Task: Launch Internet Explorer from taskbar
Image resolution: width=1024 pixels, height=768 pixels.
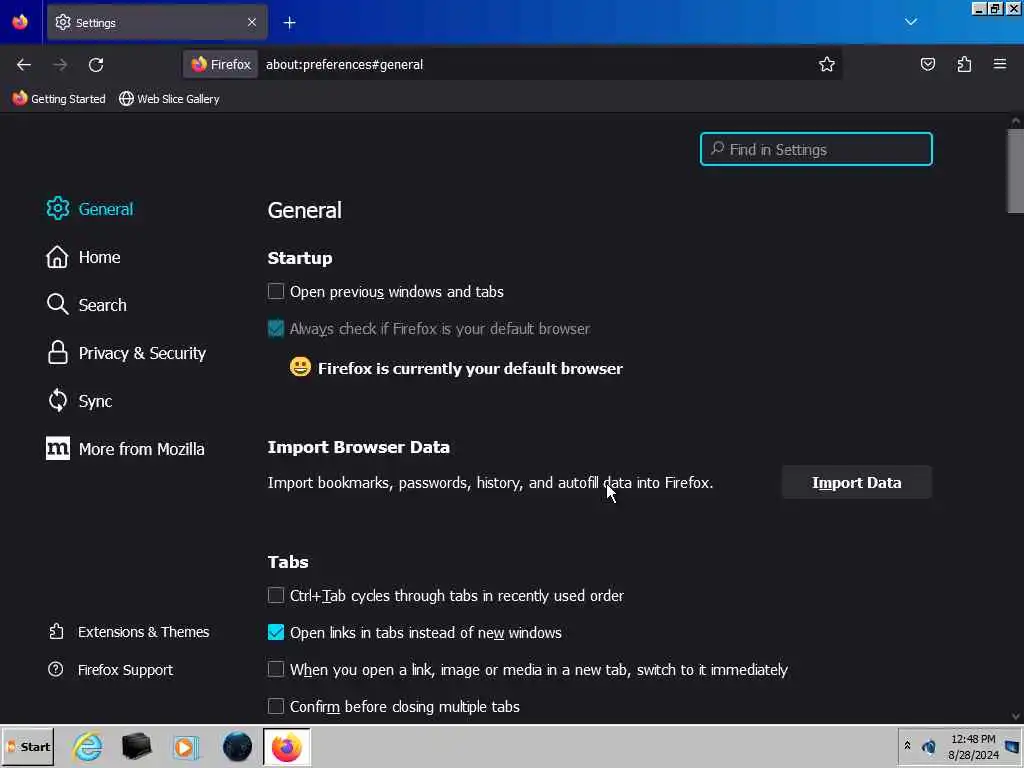Action: point(88,747)
